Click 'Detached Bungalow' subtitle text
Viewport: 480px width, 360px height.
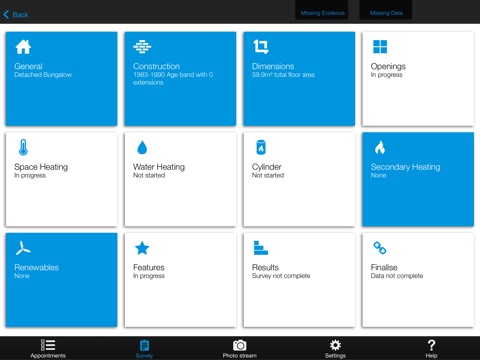click(x=43, y=75)
